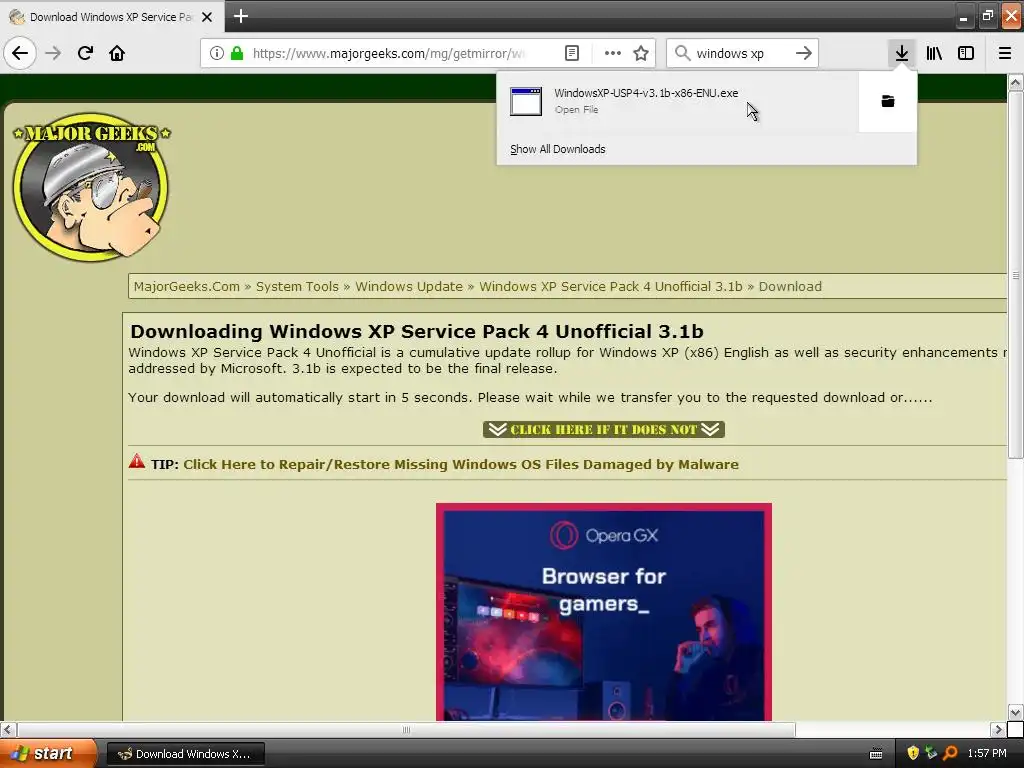Open page actions three-dot menu
The height and width of the screenshot is (768, 1024).
click(613, 54)
